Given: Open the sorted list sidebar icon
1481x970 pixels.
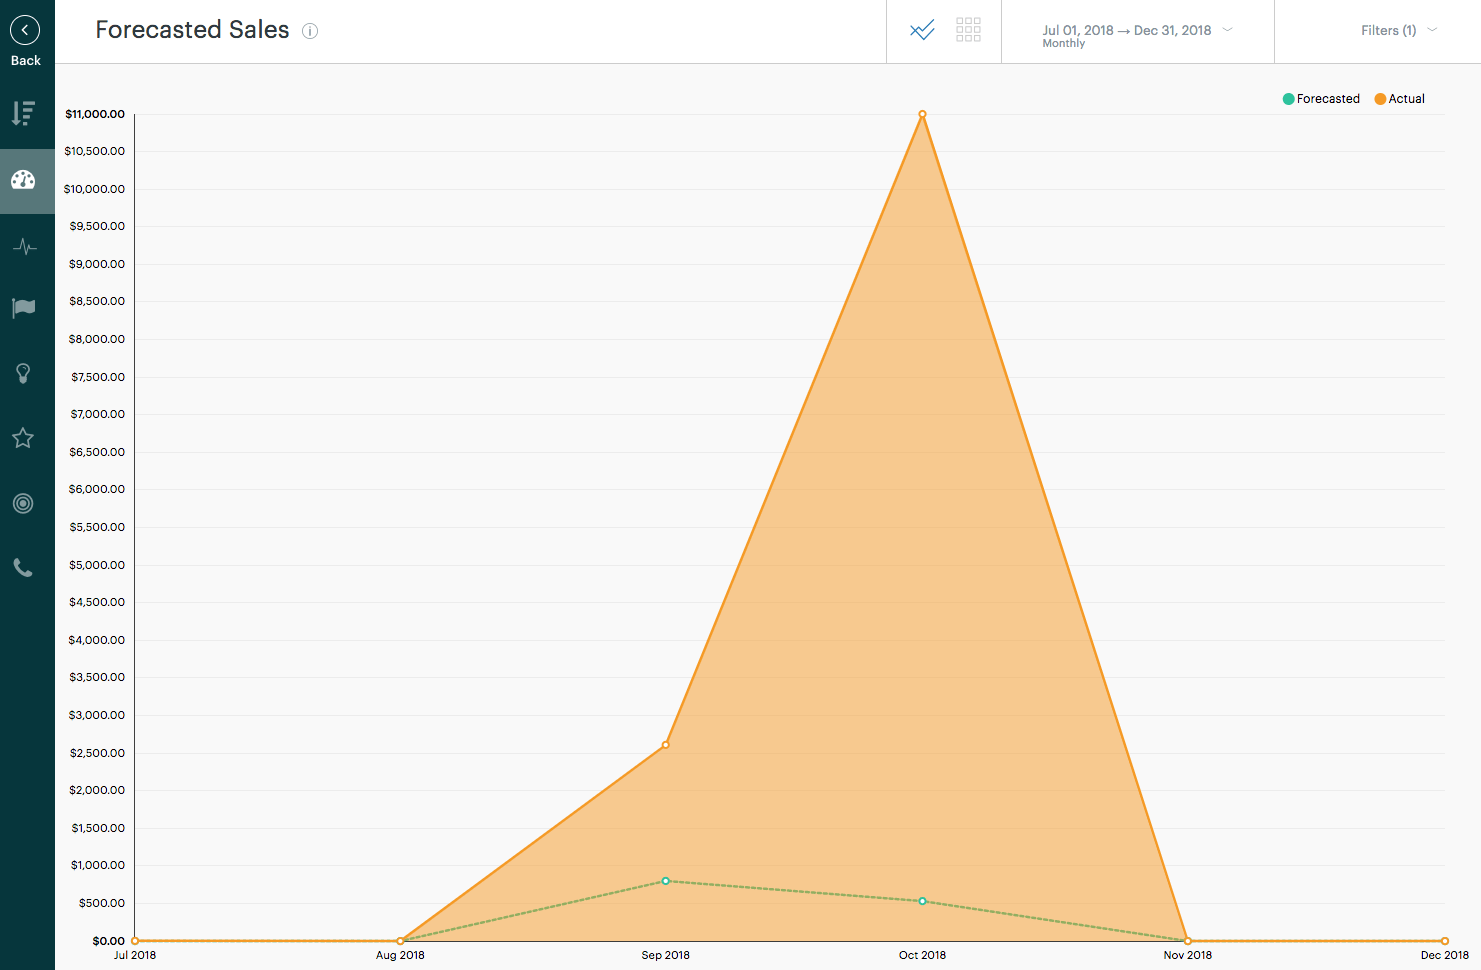Looking at the screenshot, I should 23,113.
